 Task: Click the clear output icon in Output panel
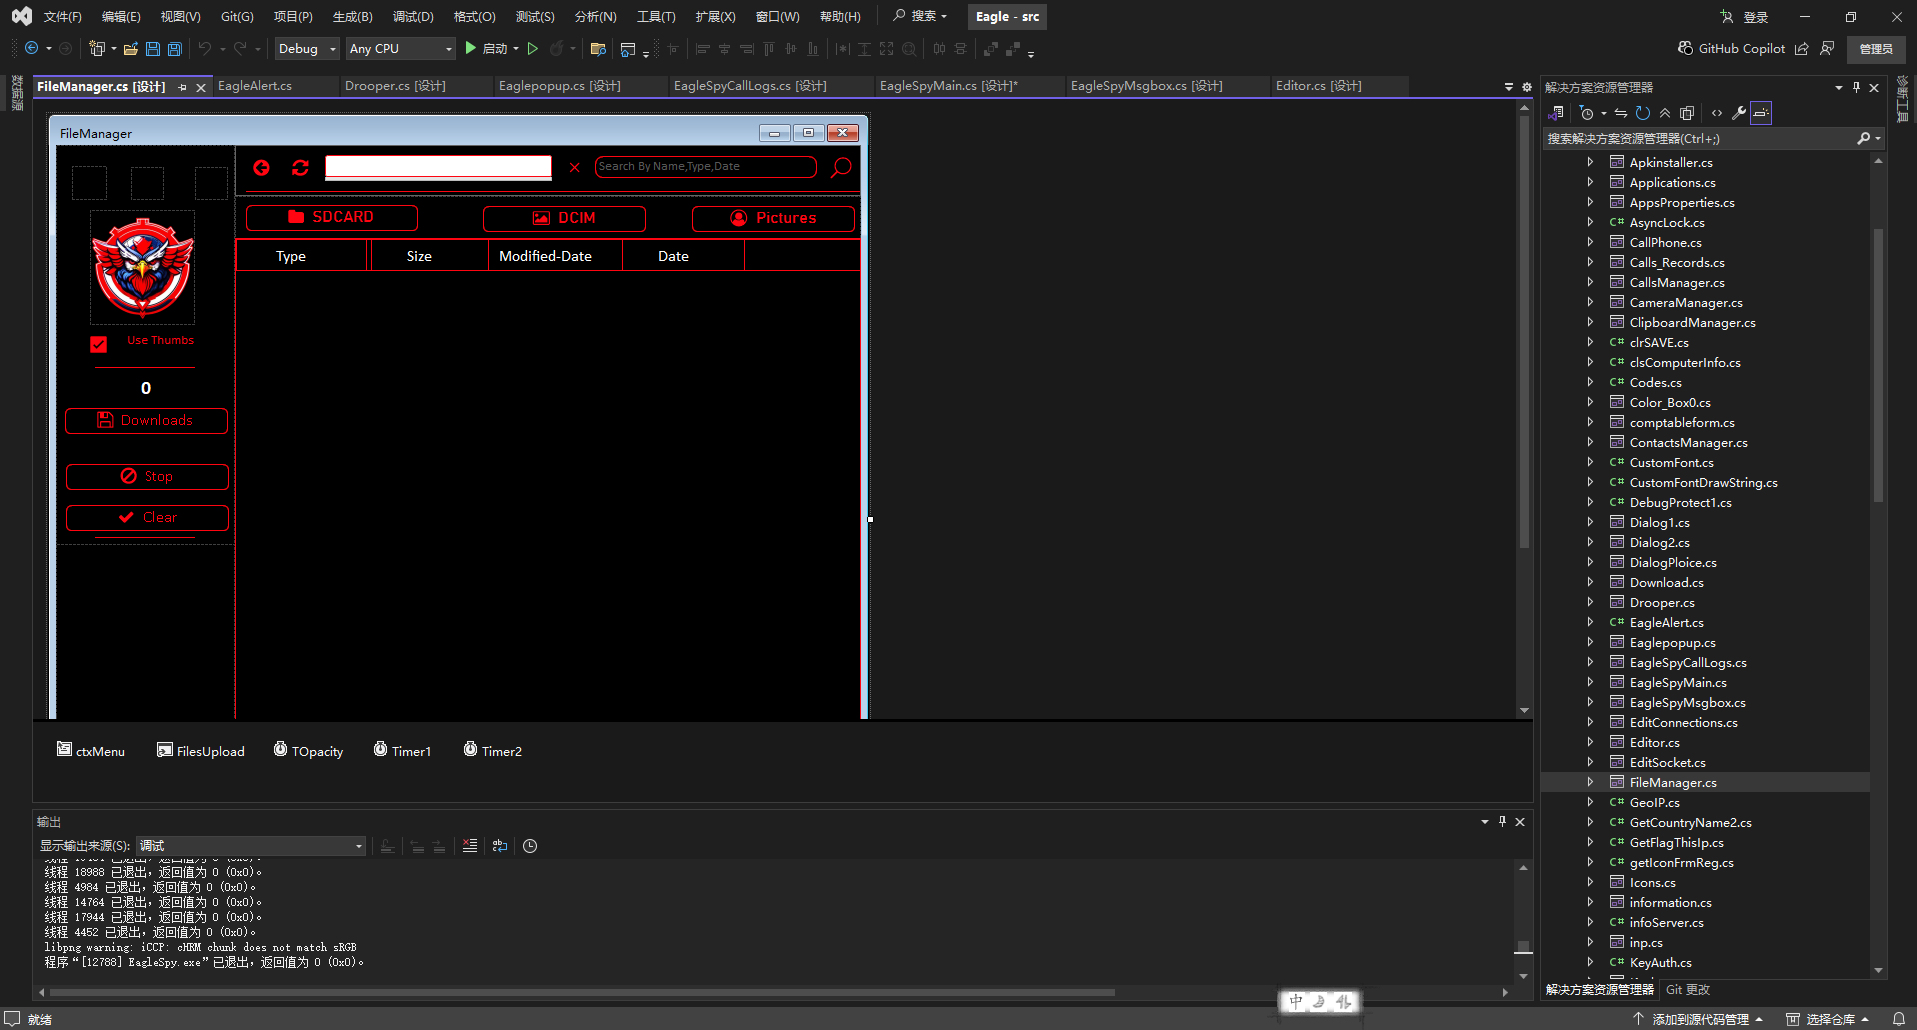point(470,846)
